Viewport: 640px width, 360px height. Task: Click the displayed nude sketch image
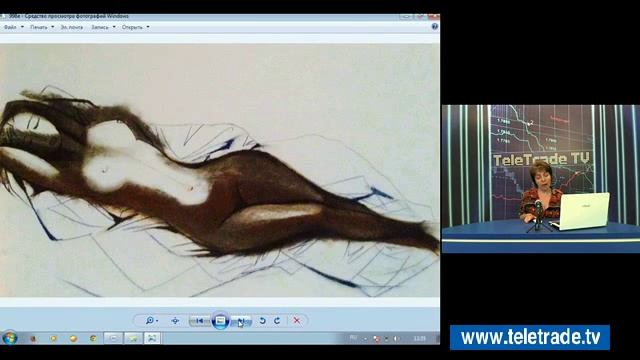pyautogui.click(x=220, y=171)
